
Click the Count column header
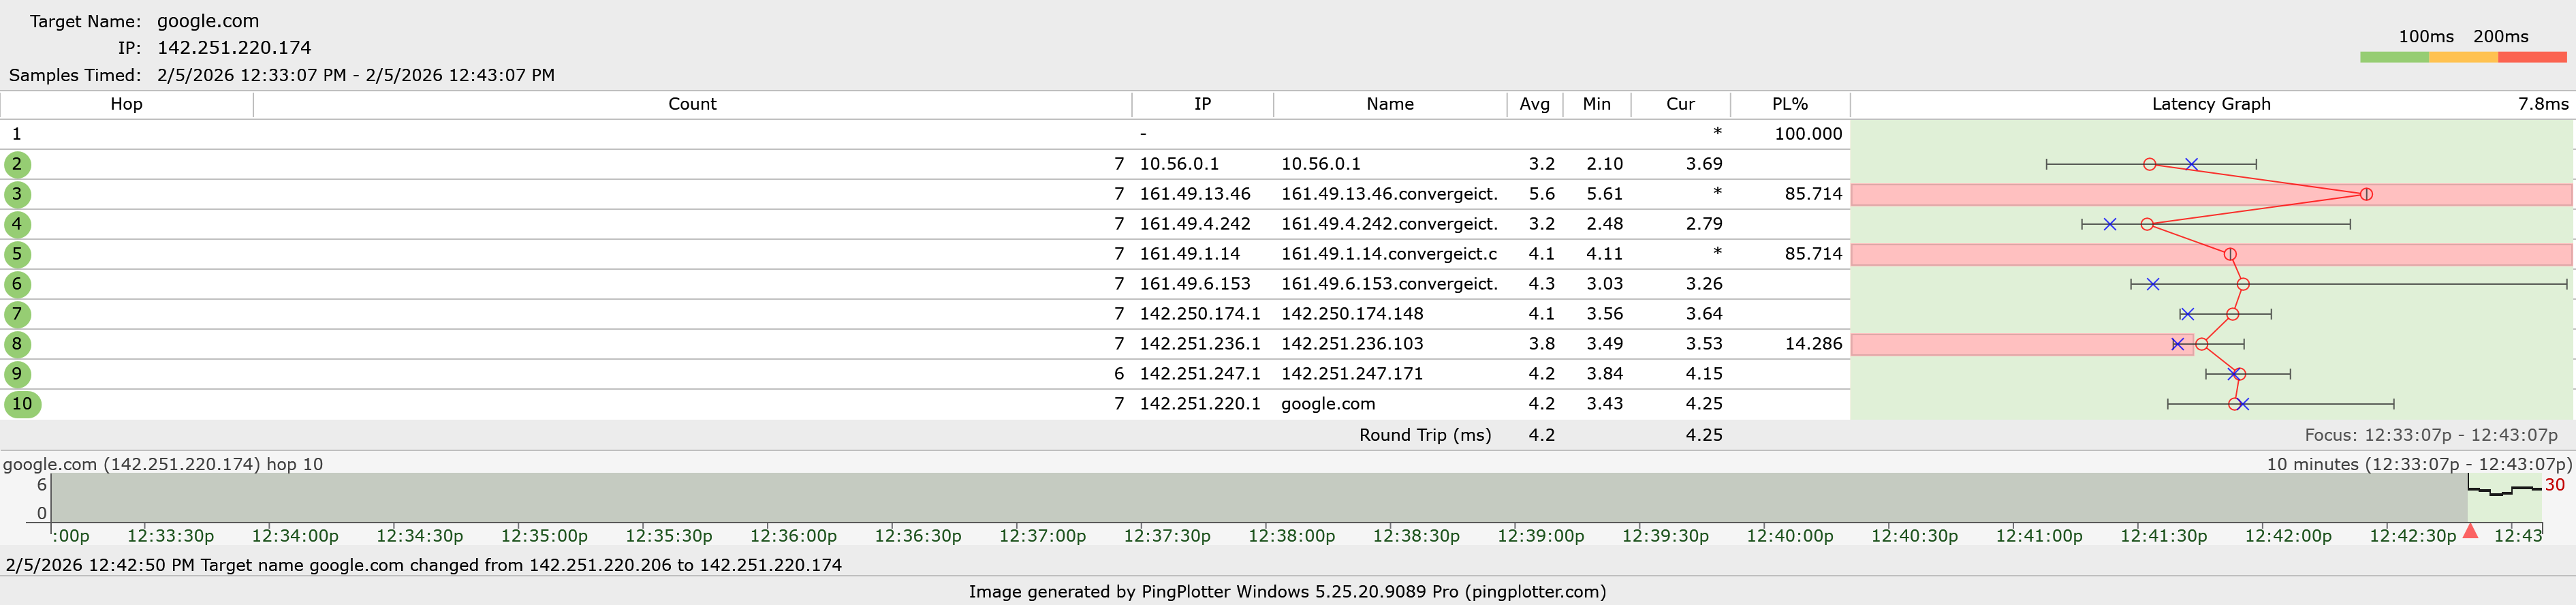pyautogui.click(x=692, y=104)
